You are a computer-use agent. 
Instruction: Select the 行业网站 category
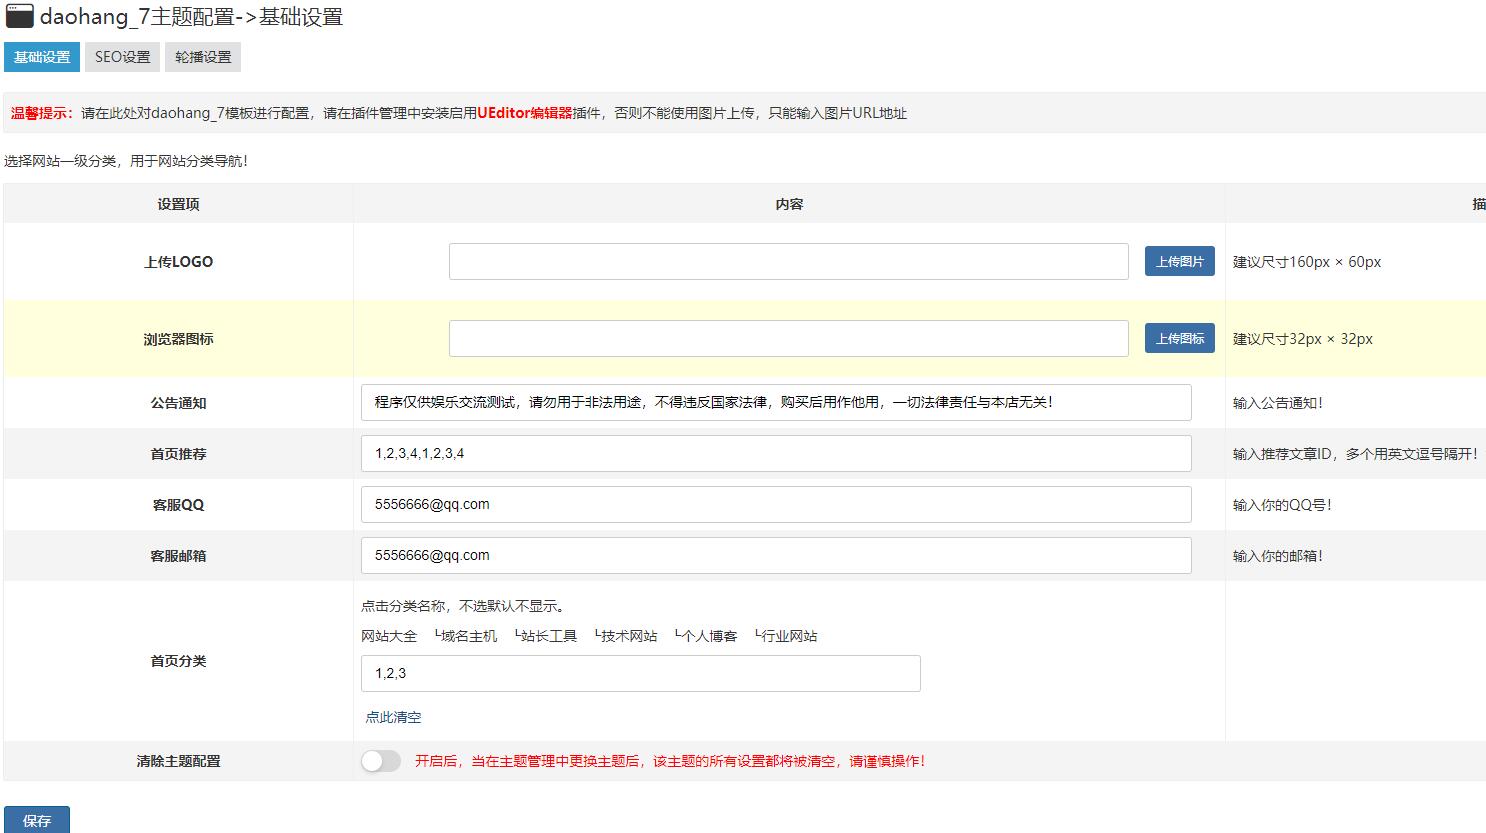point(789,635)
